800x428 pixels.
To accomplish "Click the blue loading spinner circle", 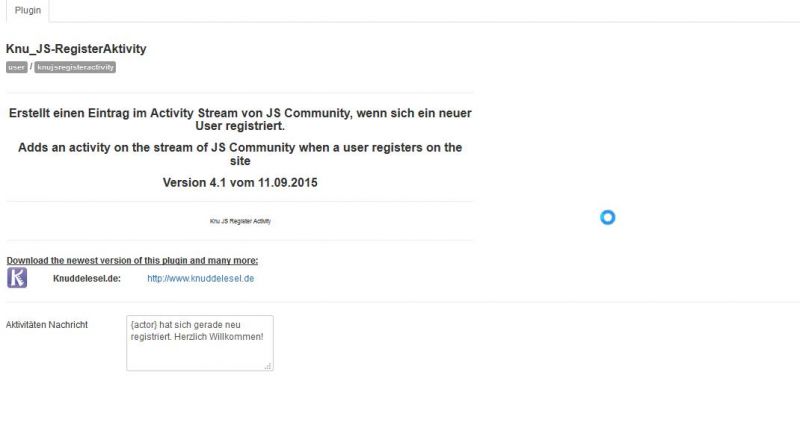I will pos(607,217).
